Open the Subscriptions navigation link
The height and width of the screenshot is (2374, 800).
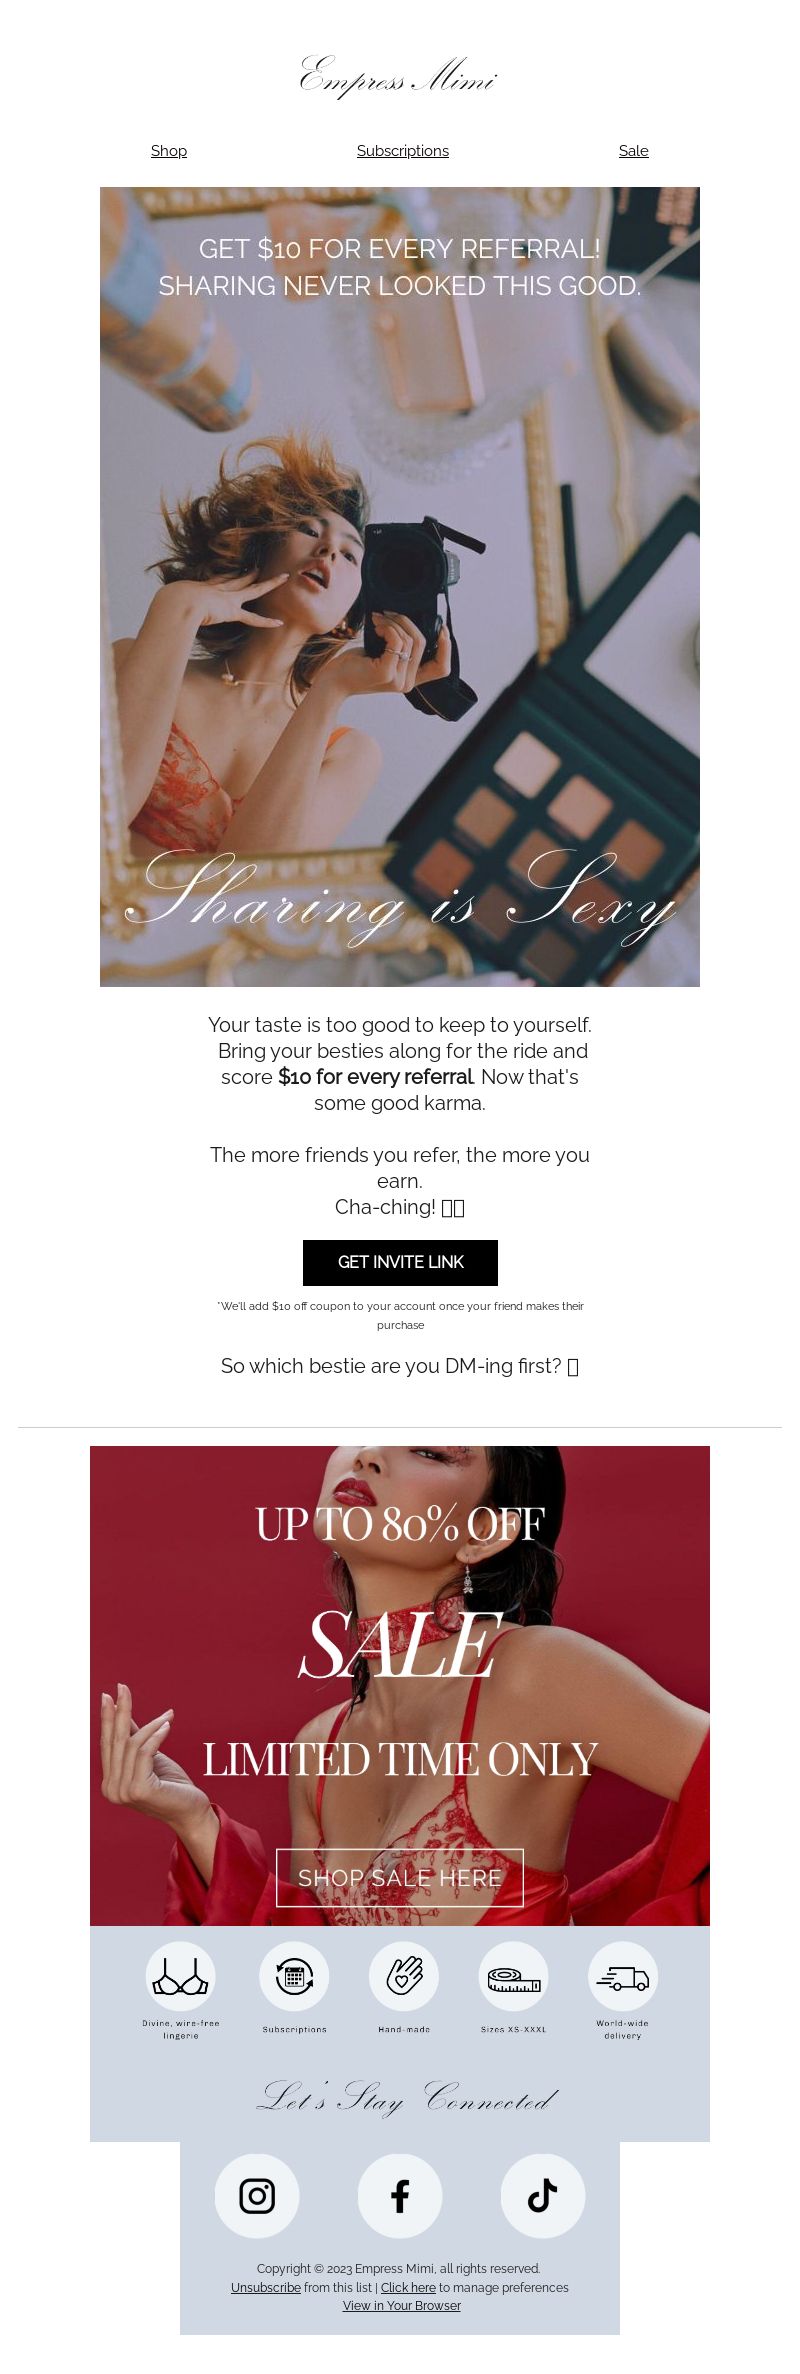403,151
